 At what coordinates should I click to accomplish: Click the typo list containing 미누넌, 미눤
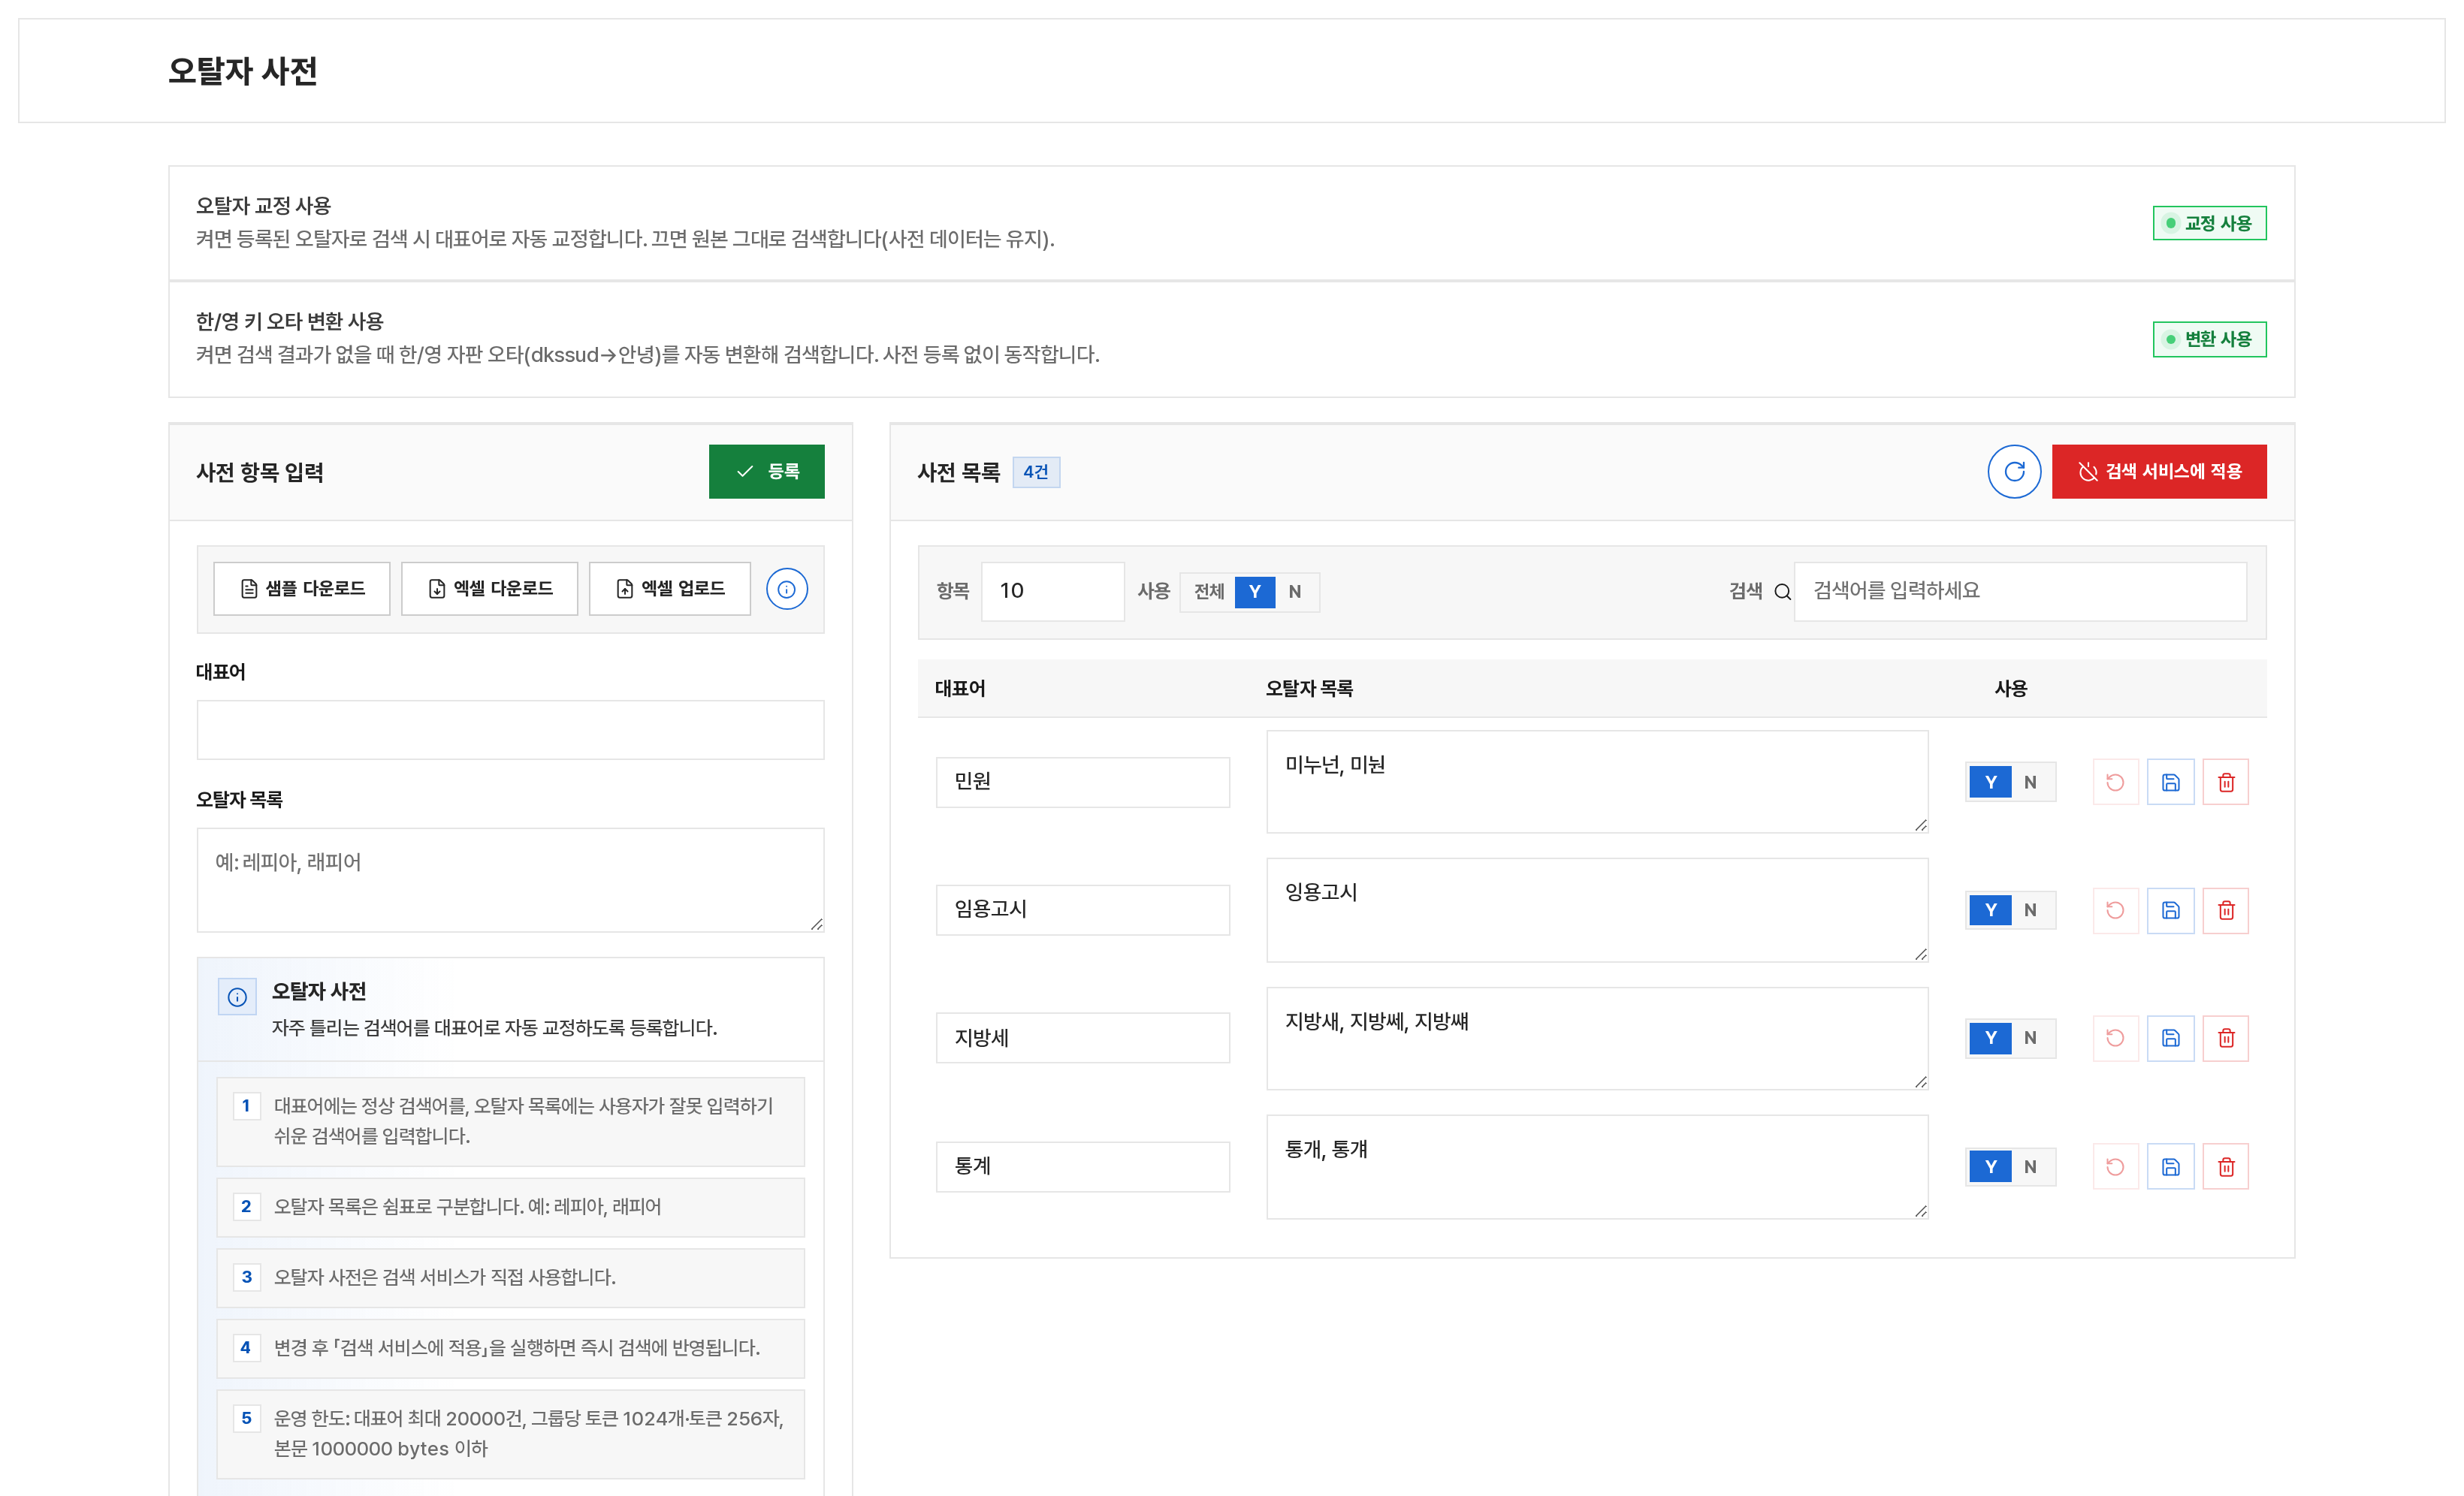[1597, 782]
